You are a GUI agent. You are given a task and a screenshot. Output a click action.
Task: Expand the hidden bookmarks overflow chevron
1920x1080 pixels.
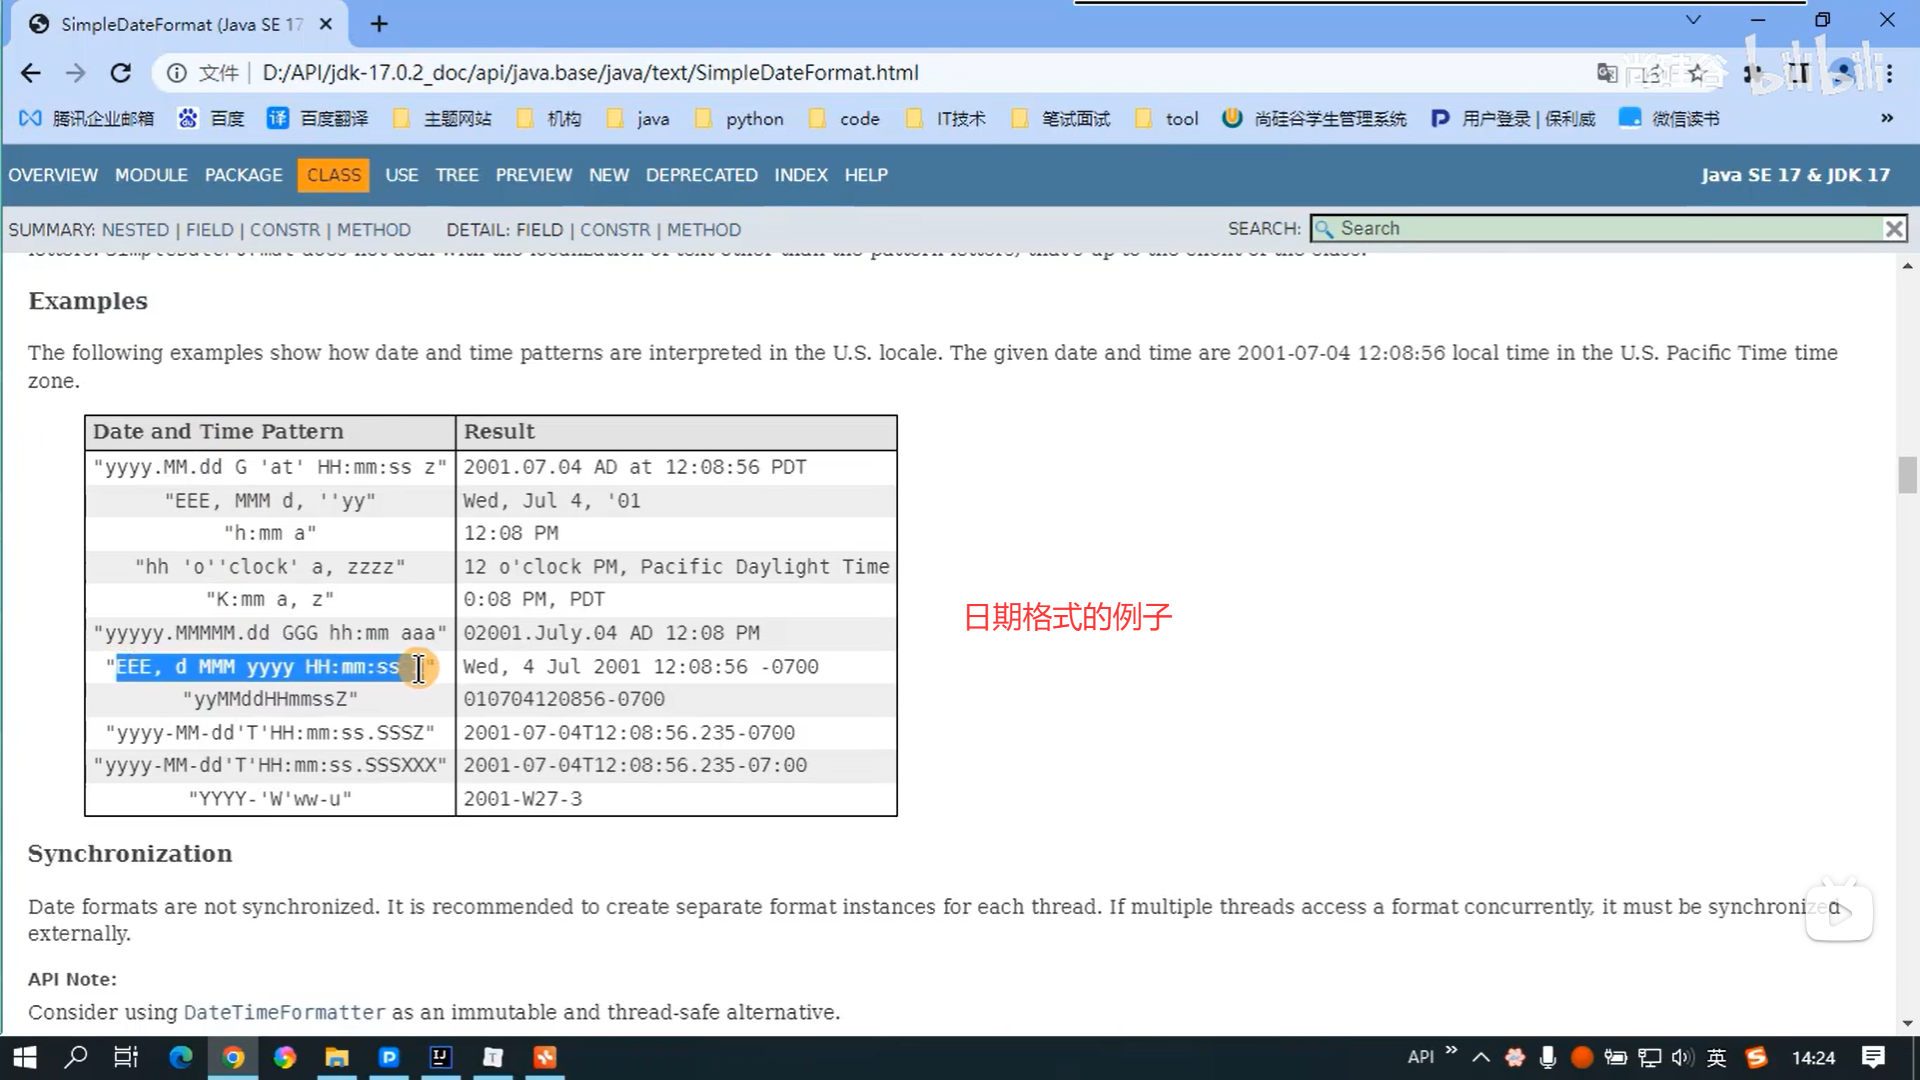tap(1886, 118)
